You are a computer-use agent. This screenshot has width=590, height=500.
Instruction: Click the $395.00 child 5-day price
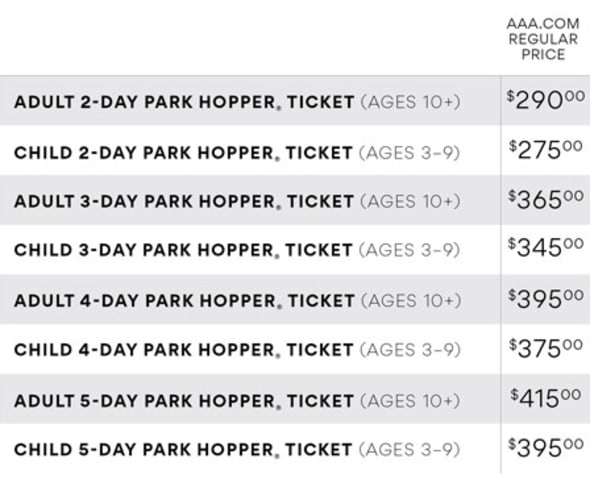[x=546, y=448]
